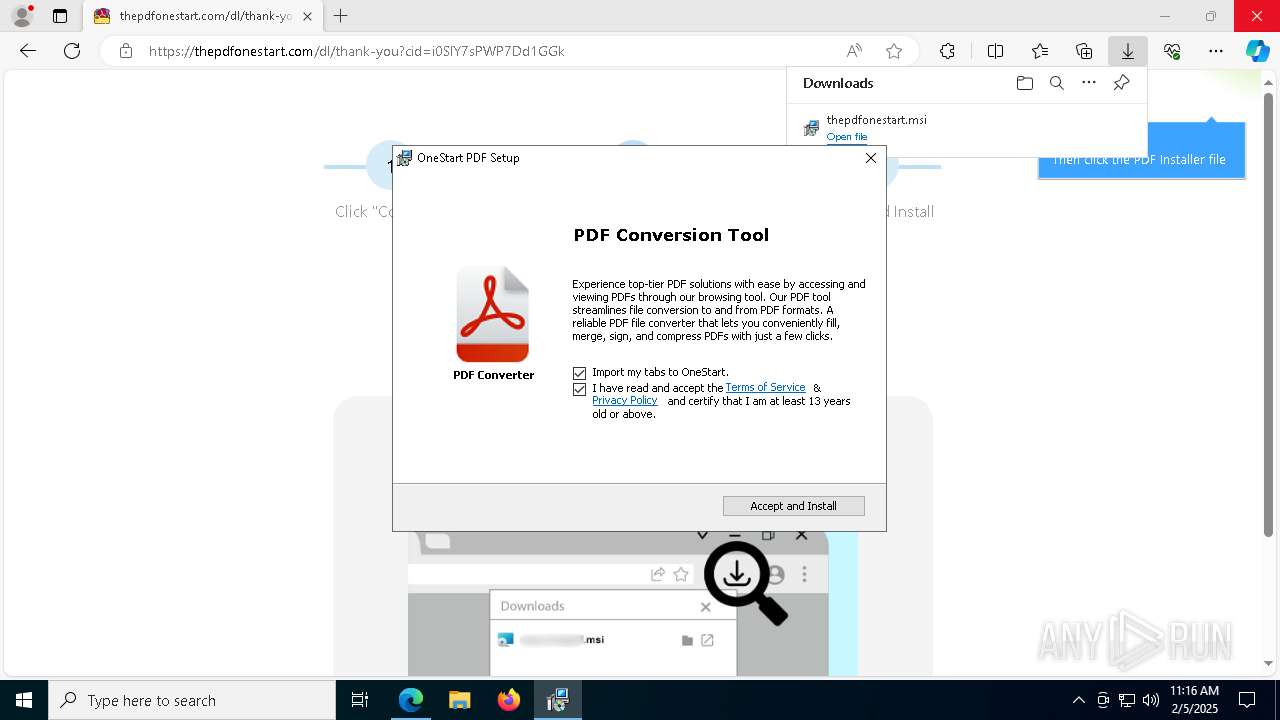
Task: Open the Favorites list
Action: click(x=1040, y=51)
